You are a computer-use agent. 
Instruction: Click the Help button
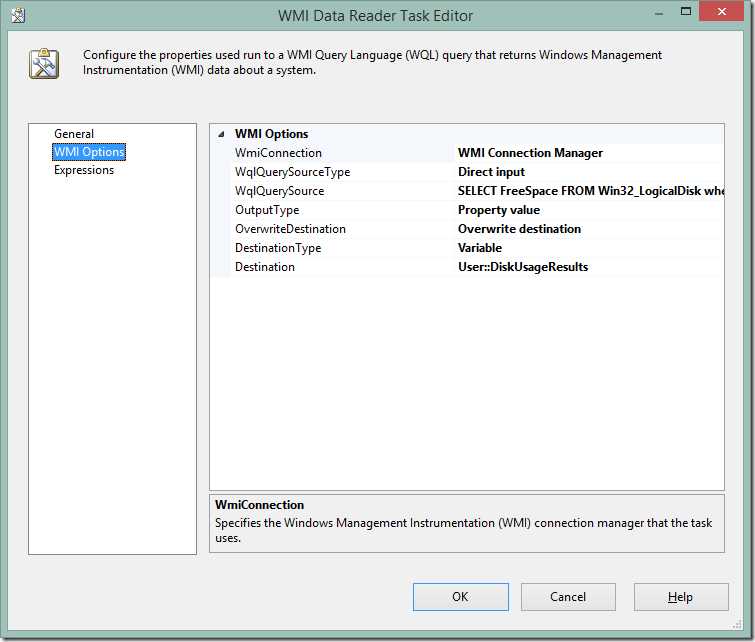click(x=680, y=597)
